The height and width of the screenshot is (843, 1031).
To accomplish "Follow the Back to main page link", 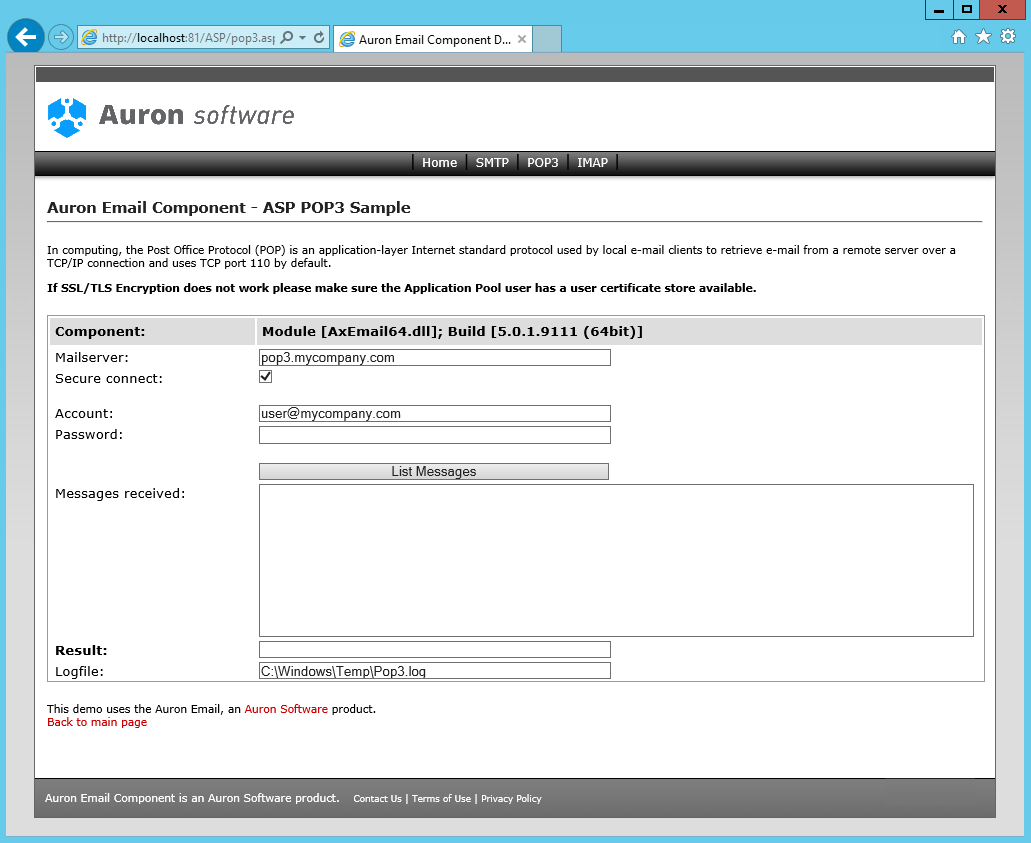I will click(97, 722).
